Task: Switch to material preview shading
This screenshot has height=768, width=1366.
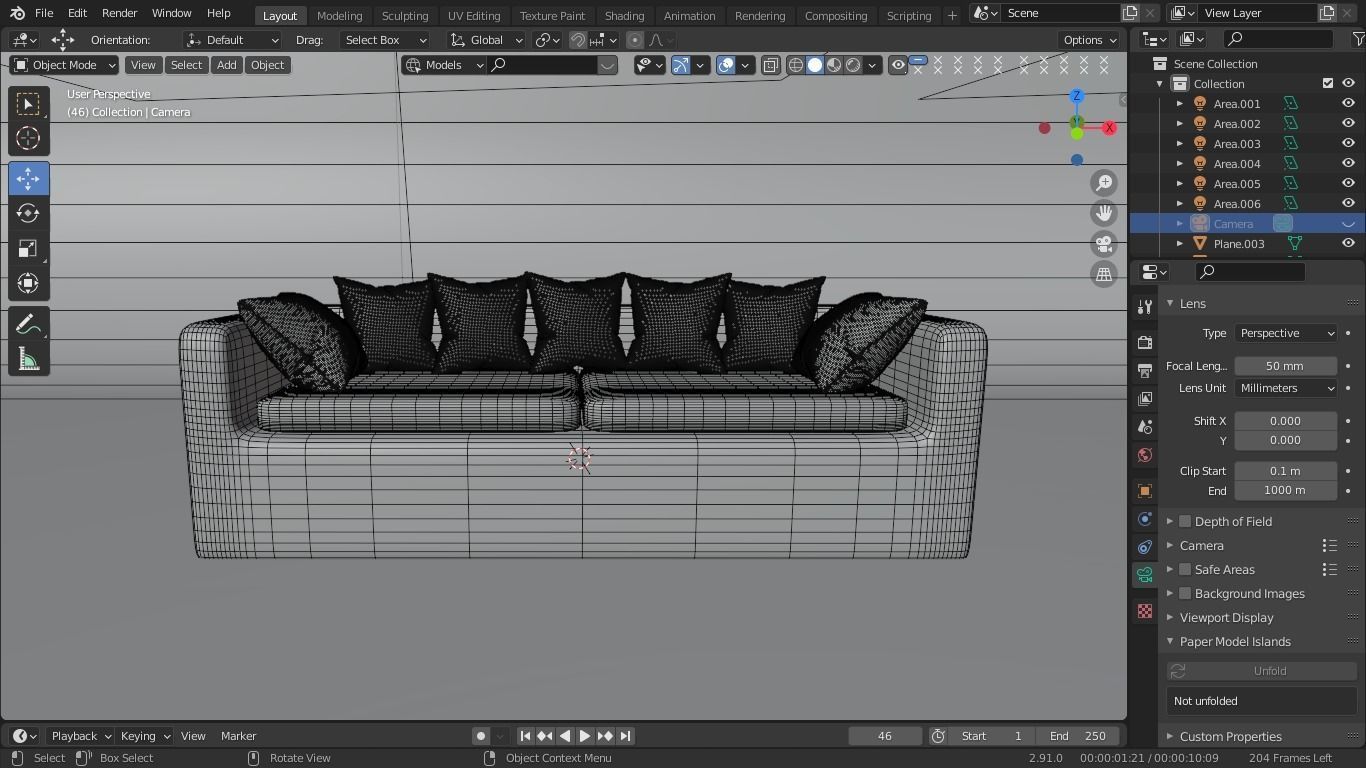Action: coord(834,65)
